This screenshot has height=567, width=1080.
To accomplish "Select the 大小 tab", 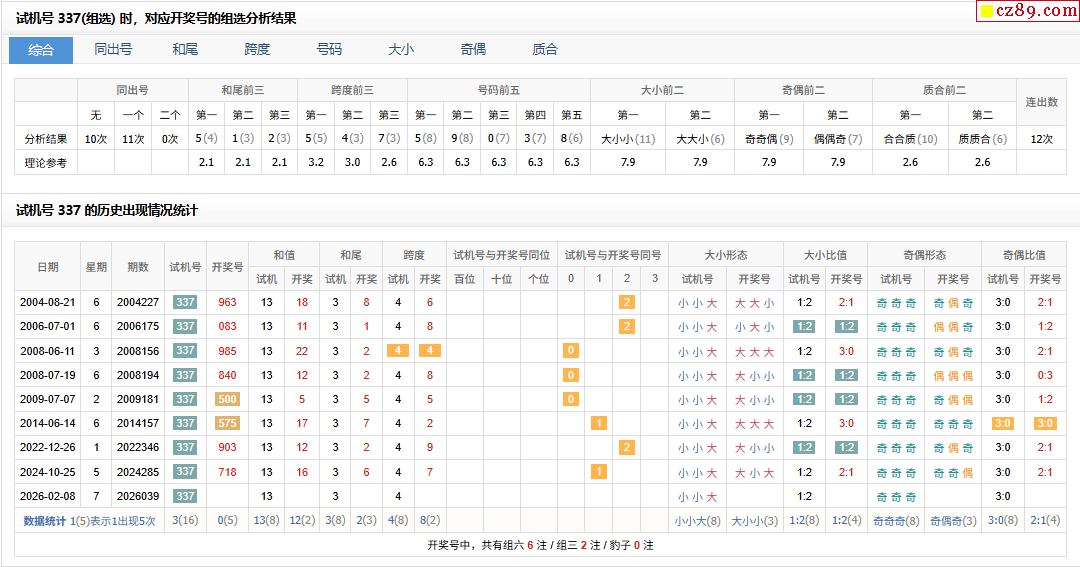I will coord(401,50).
